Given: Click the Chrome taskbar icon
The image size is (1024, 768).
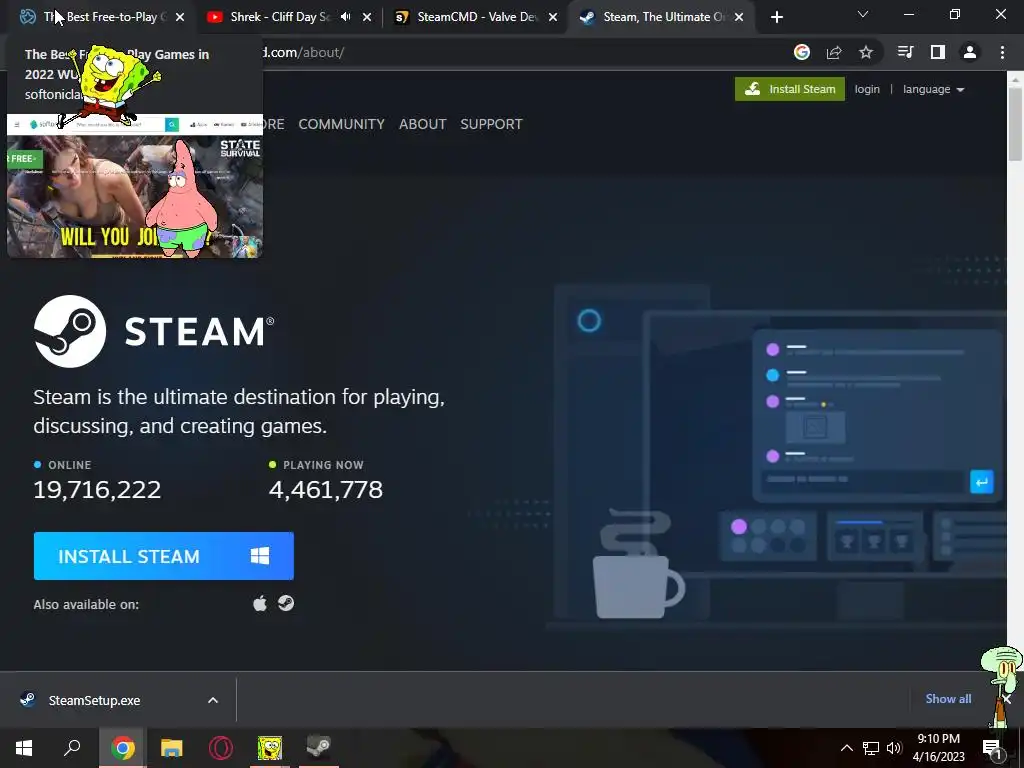Looking at the screenshot, I should point(123,748).
